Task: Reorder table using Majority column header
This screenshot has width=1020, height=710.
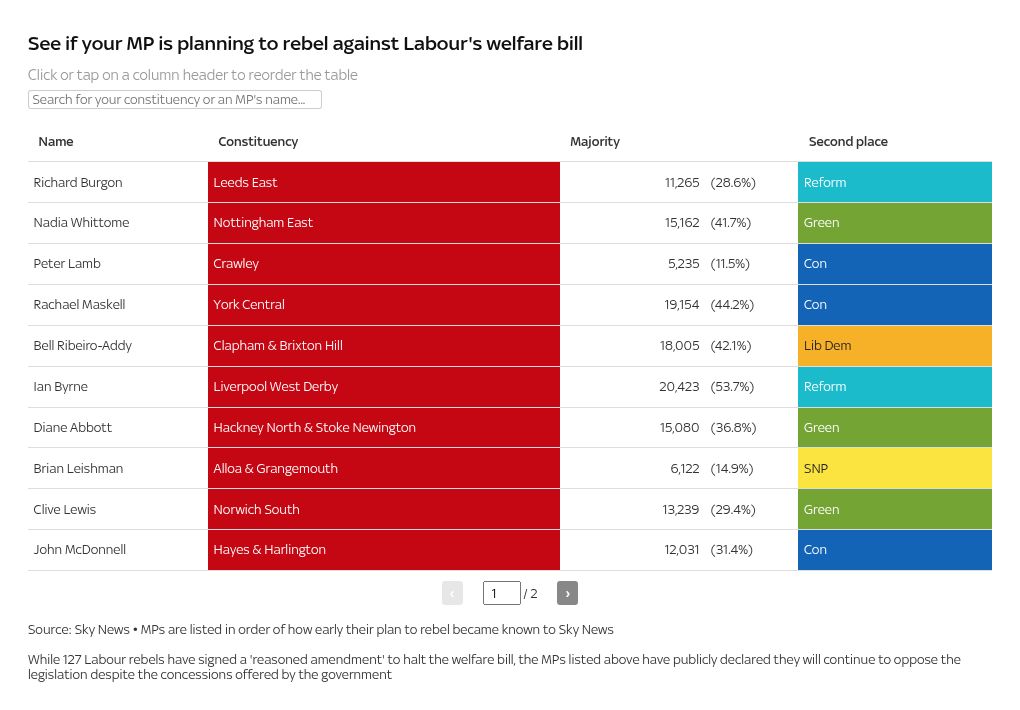Action: [x=595, y=141]
